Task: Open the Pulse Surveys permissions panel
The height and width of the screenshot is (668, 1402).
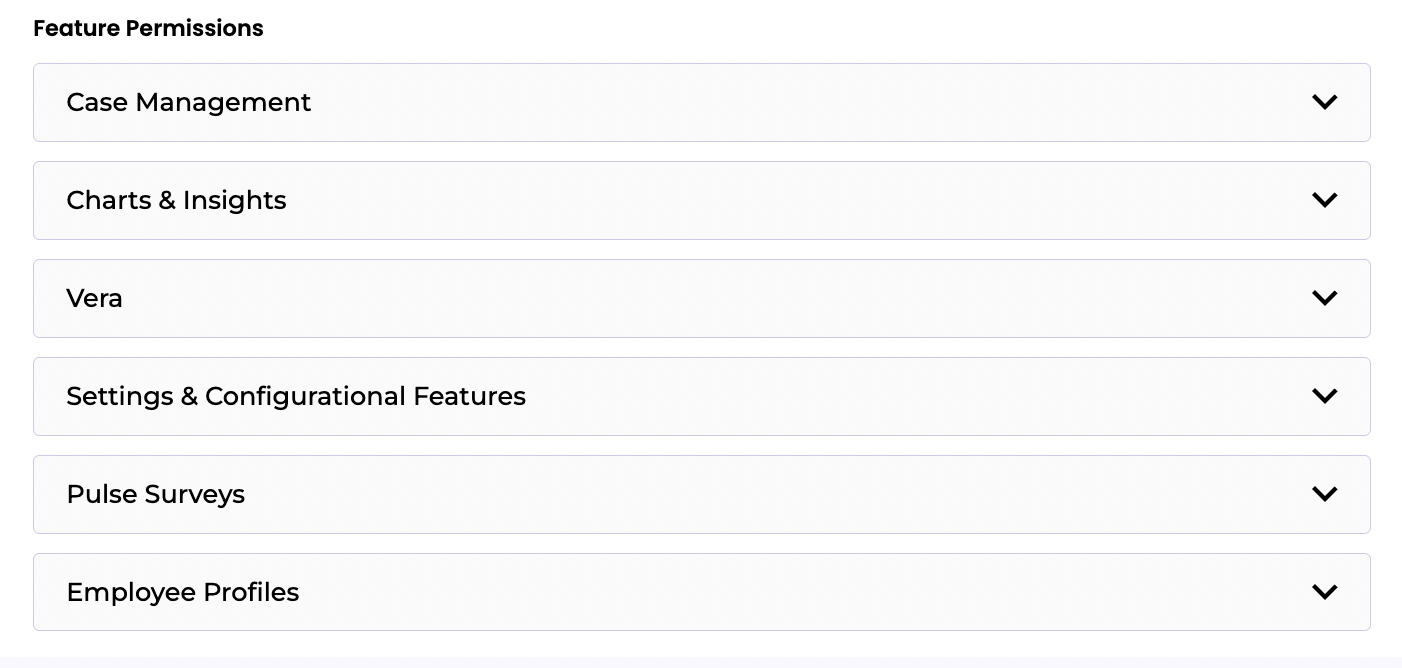Action: click(701, 494)
